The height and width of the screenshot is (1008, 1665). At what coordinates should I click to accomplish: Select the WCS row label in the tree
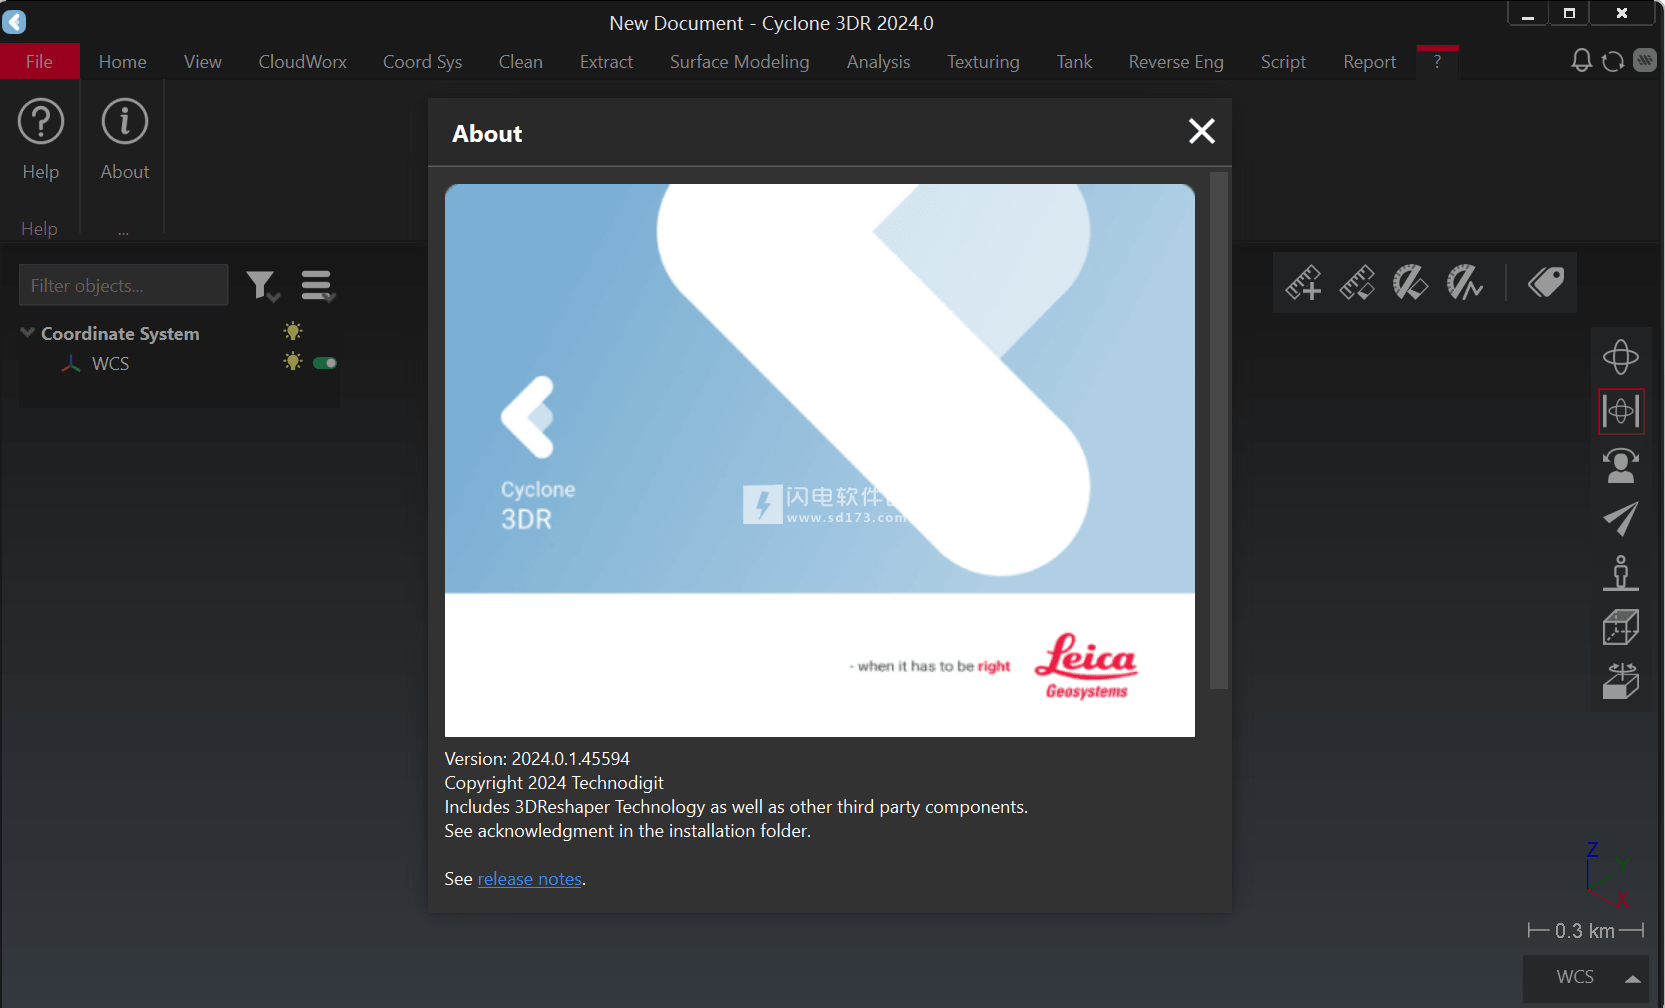point(111,364)
